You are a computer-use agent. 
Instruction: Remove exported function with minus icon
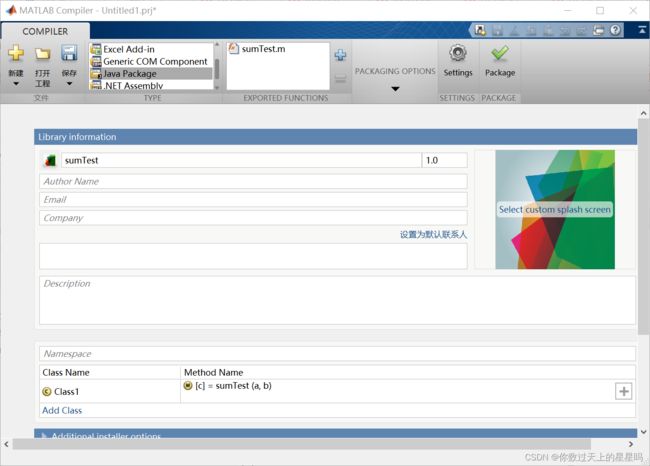pos(340,78)
